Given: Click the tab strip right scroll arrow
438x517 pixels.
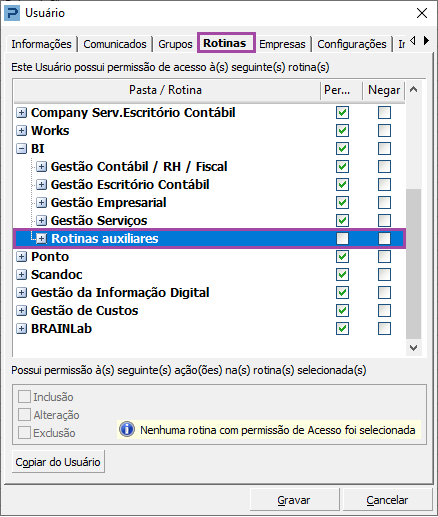Looking at the screenshot, I should pyautogui.click(x=426, y=41).
